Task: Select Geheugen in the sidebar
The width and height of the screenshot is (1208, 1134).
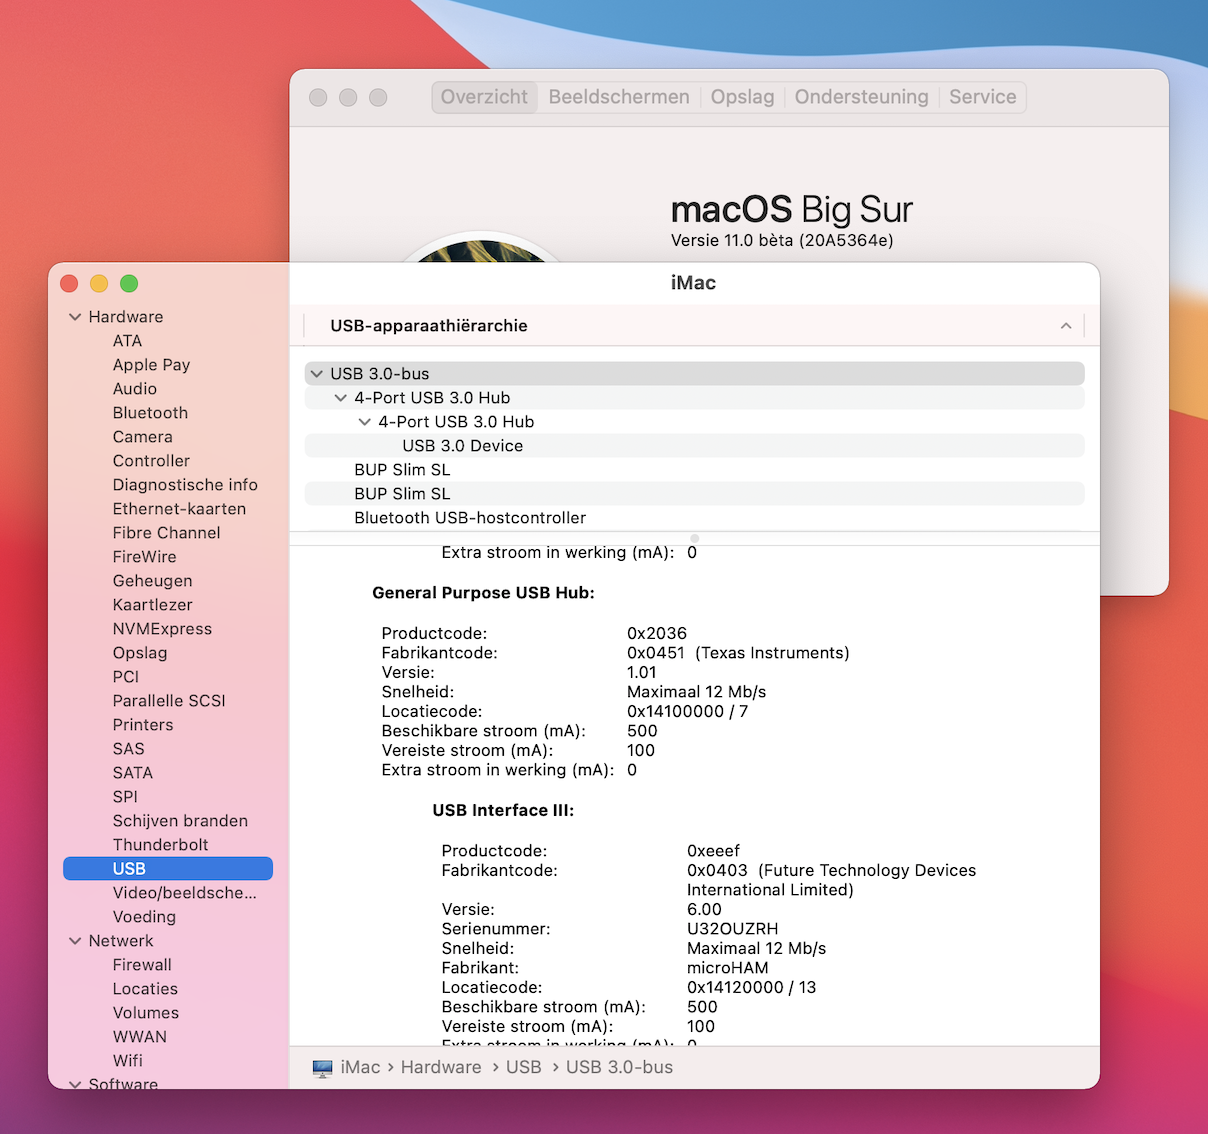Action: [152, 581]
